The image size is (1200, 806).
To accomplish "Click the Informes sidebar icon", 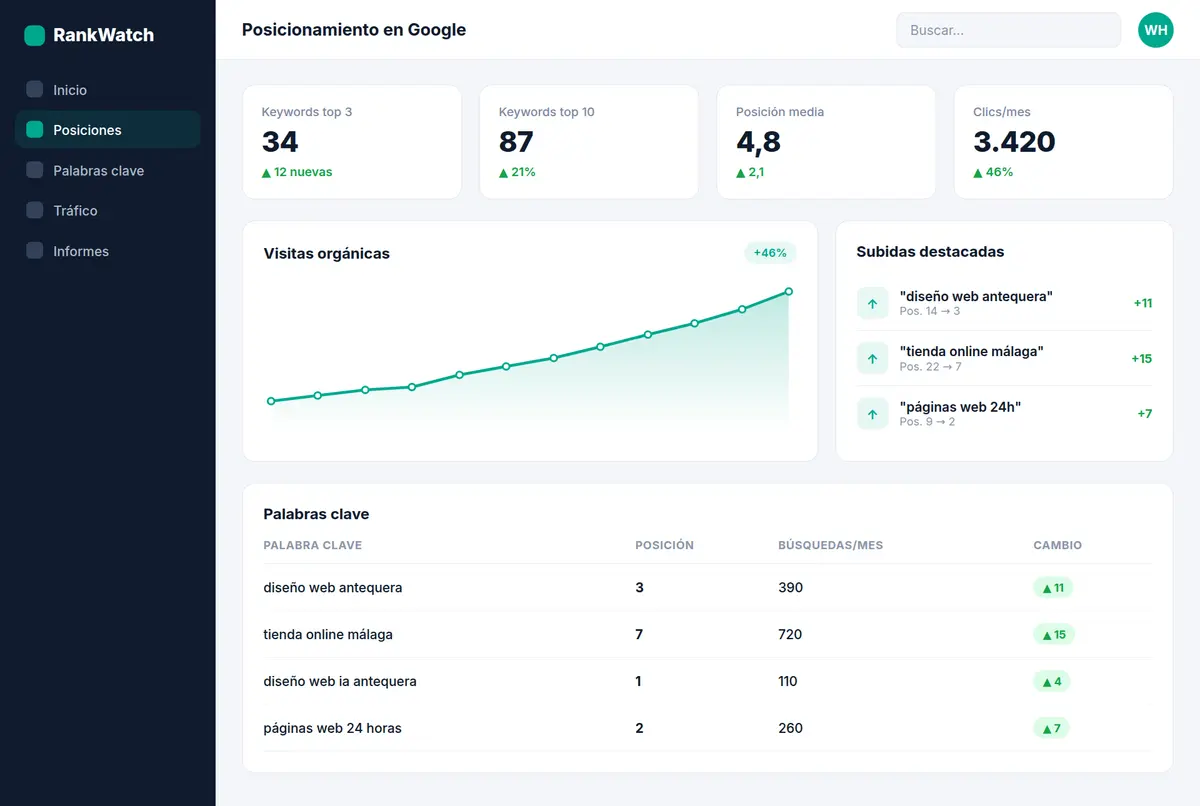I will [35, 251].
